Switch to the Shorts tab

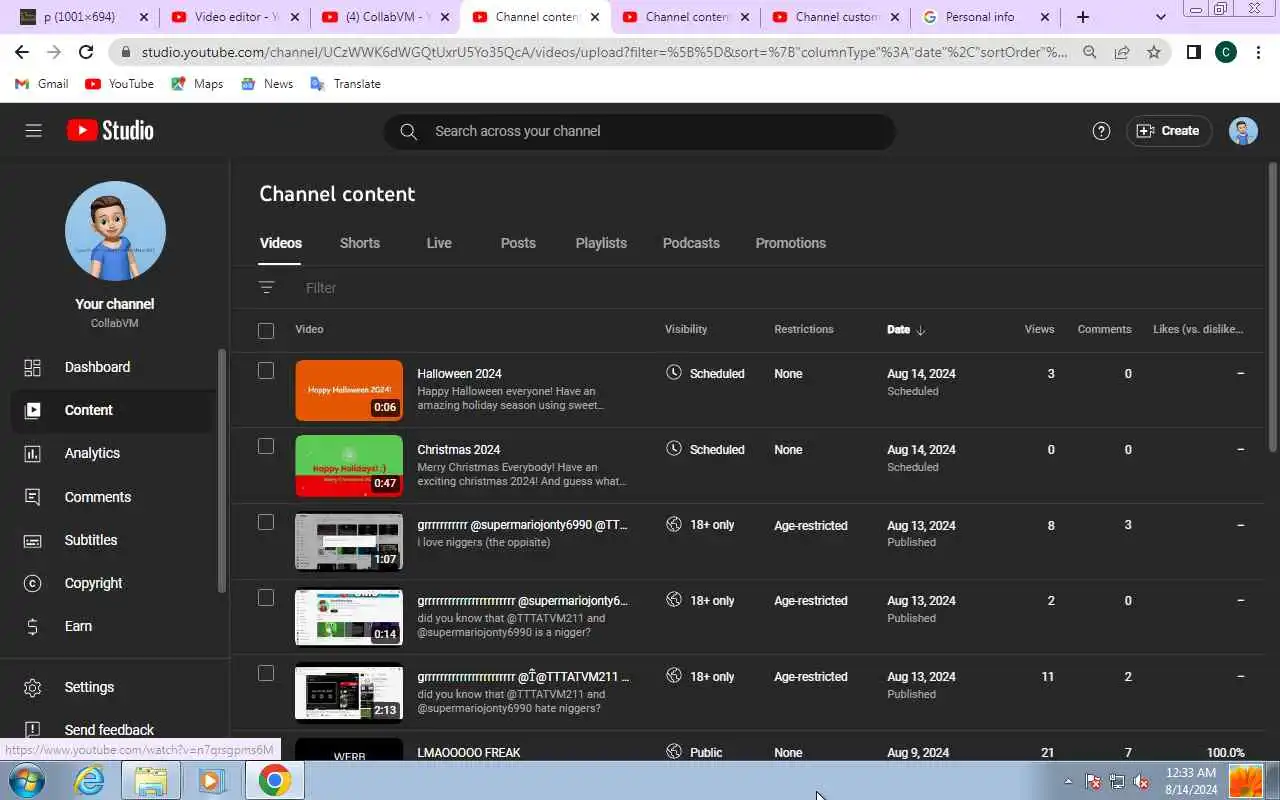(360, 243)
